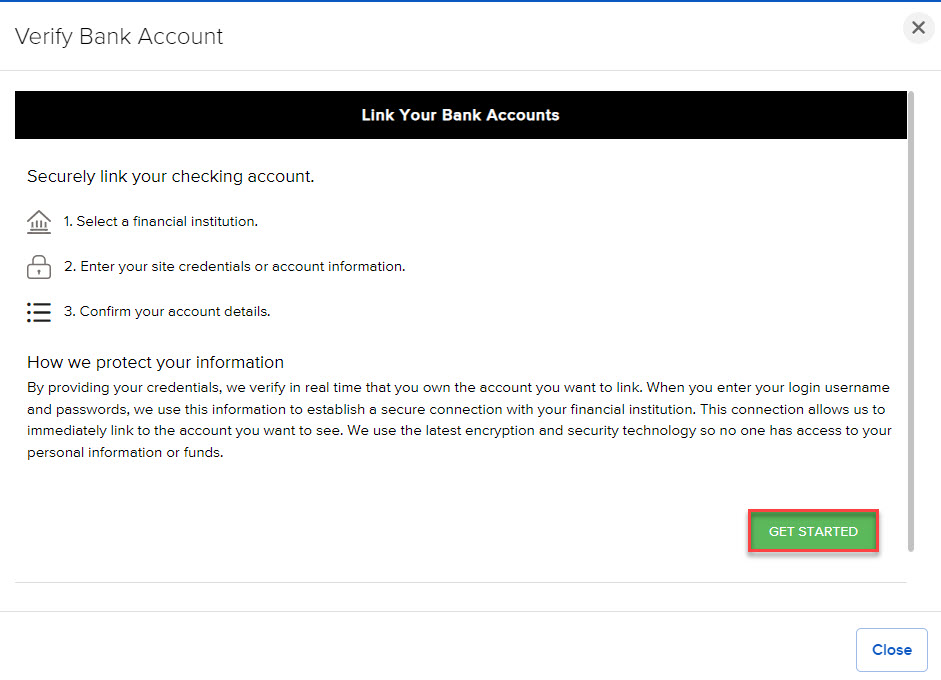This screenshot has height=680, width=941.
Task: Click the black Link Your Bank Accounts banner
Action: click(x=460, y=115)
